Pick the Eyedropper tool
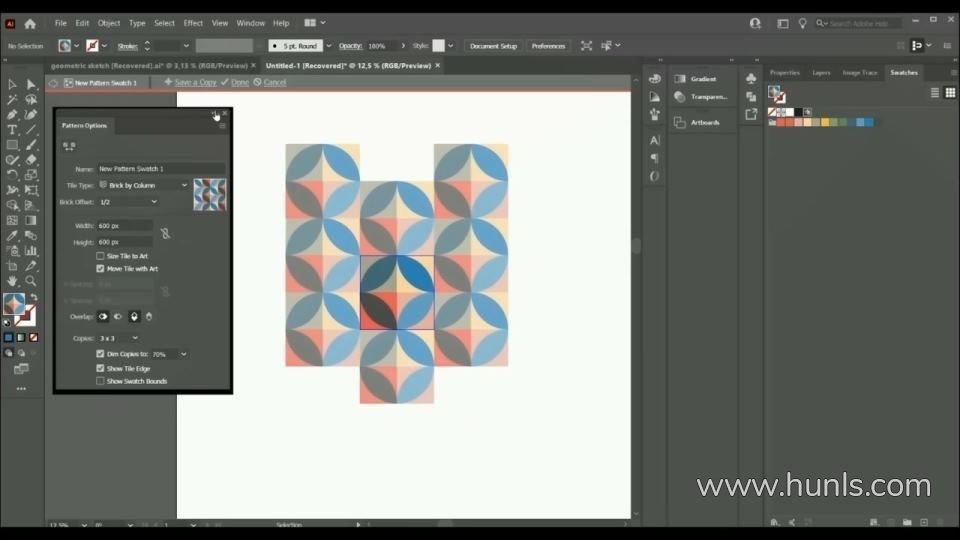 pos(12,236)
